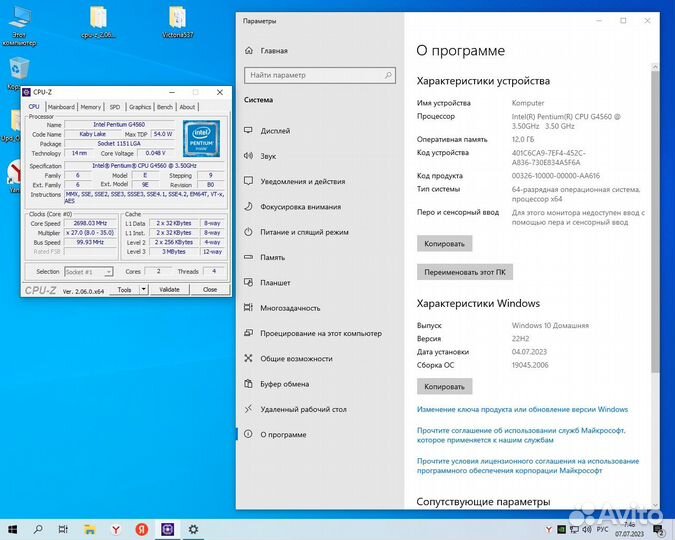This screenshot has height=540, width=675.
Task: Switch to CPU-Z taskbar button
Action: tap(167, 529)
